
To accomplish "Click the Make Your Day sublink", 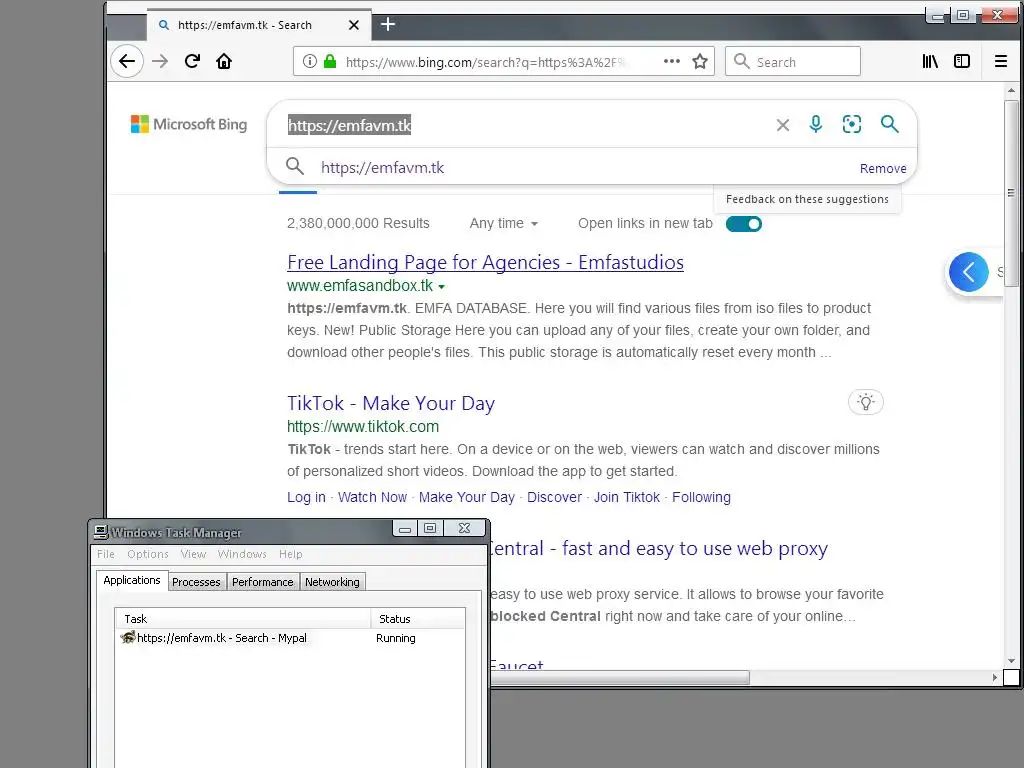I will pos(467,497).
